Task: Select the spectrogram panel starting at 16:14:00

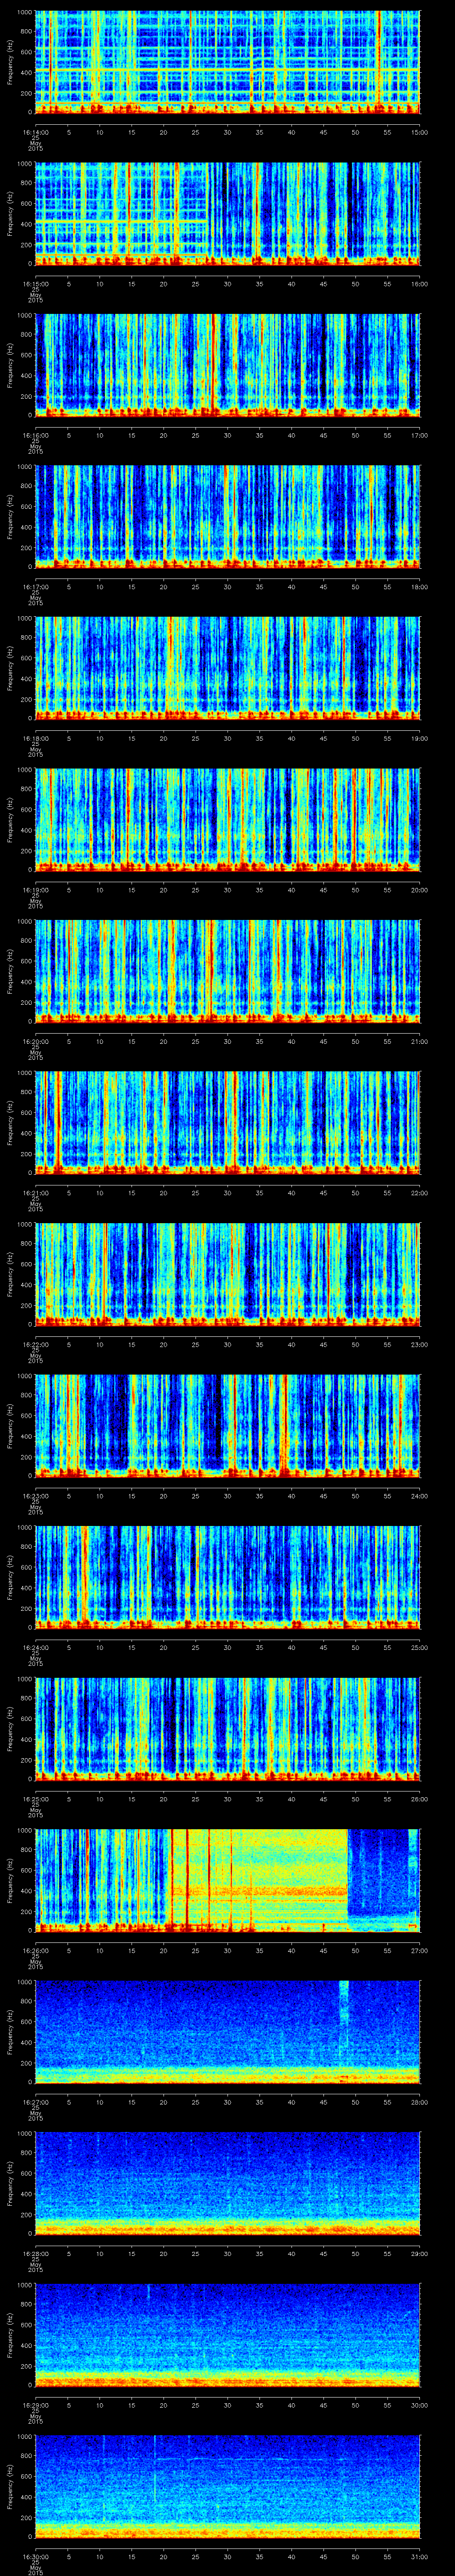Action: click(x=228, y=62)
